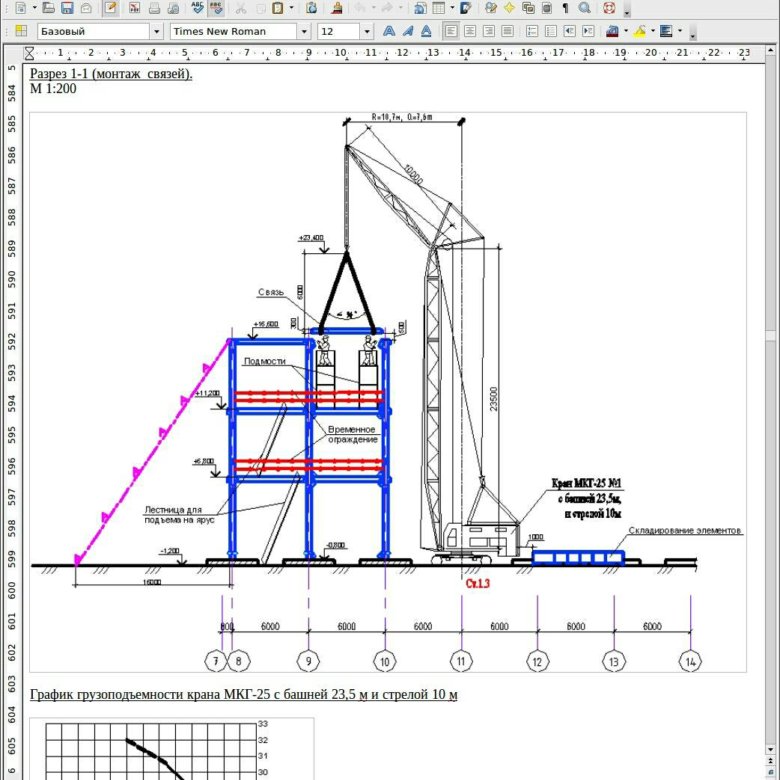The width and height of the screenshot is (780, 780).
Task: Open the font size 12 dropdown
Action: pos(367,31)
